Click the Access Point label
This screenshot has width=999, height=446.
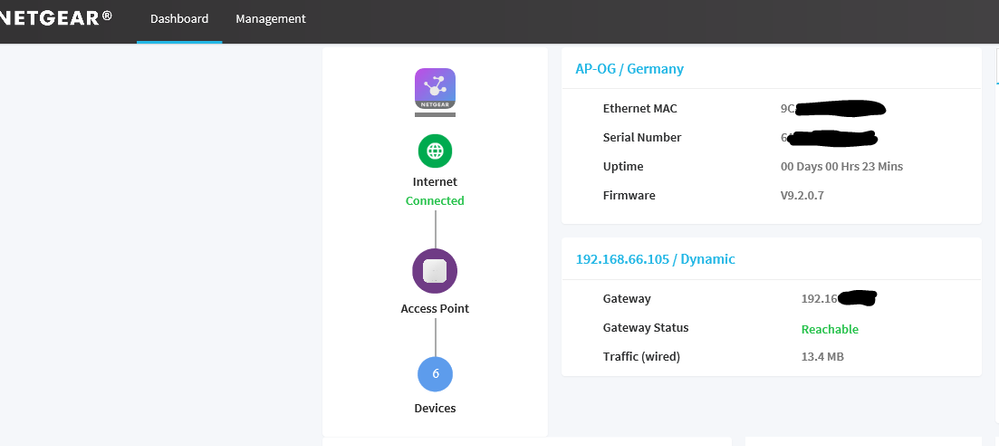tap(435, 309)
